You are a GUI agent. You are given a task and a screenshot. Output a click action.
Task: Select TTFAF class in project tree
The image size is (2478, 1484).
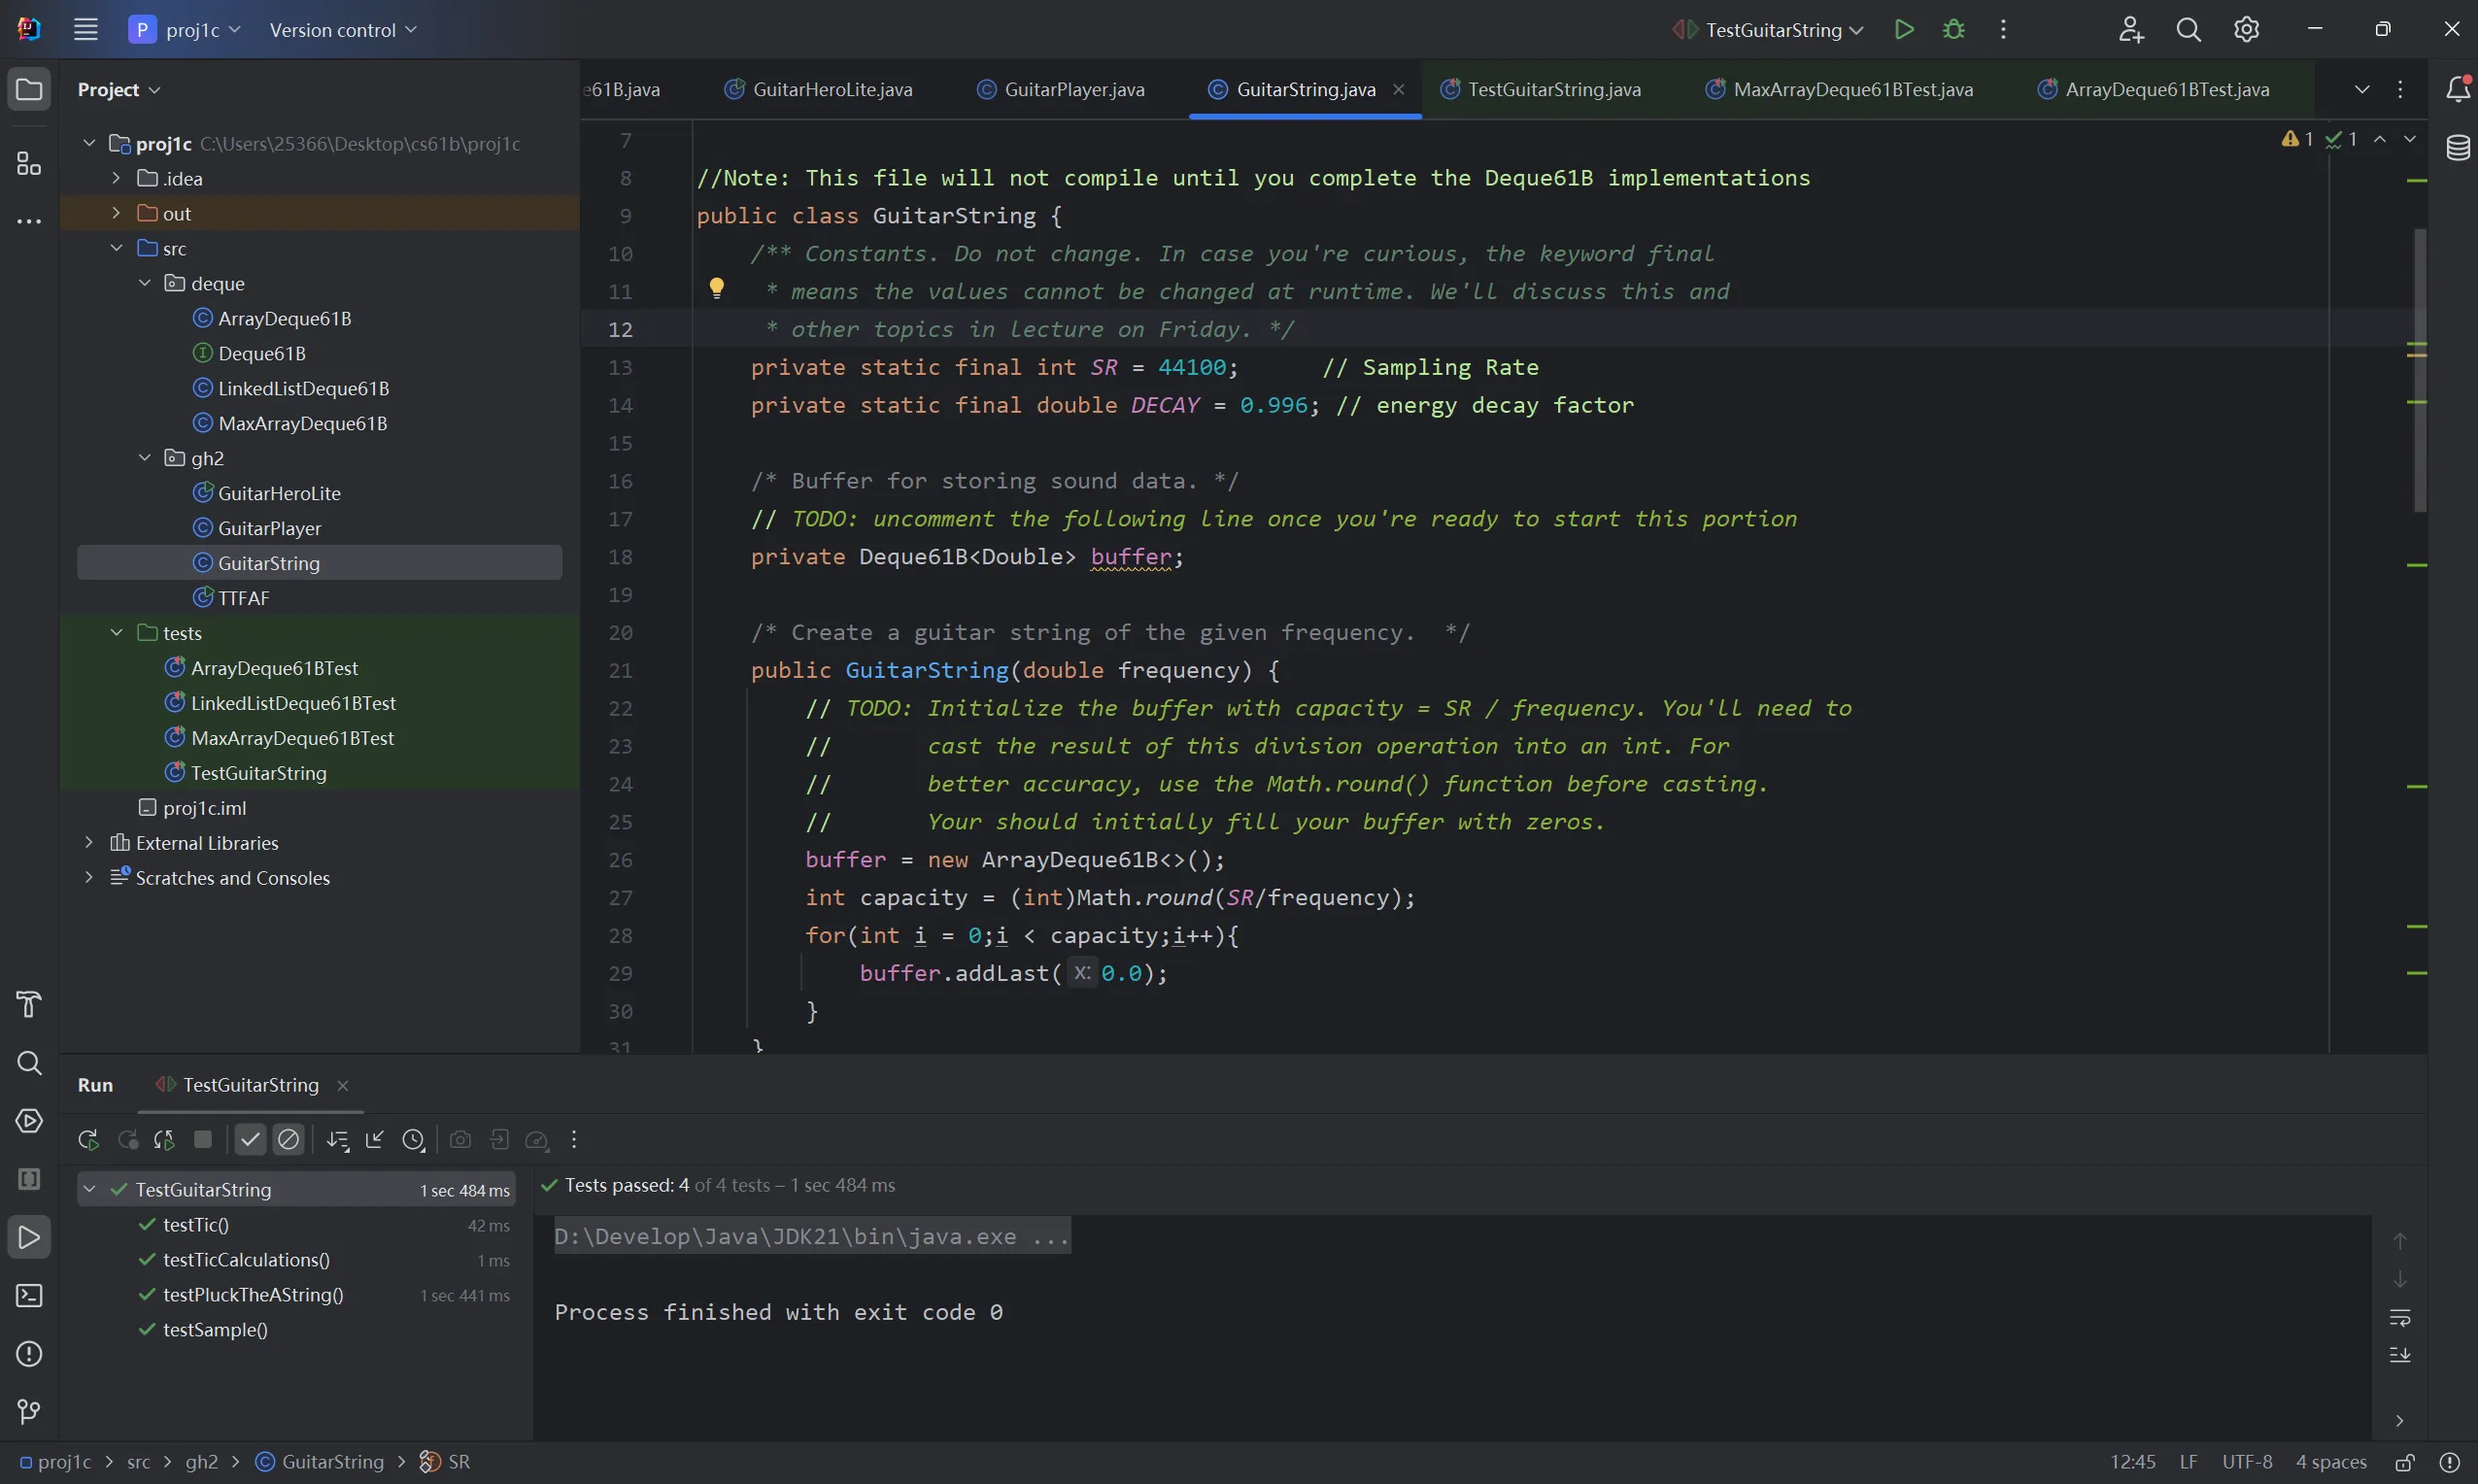243,597
